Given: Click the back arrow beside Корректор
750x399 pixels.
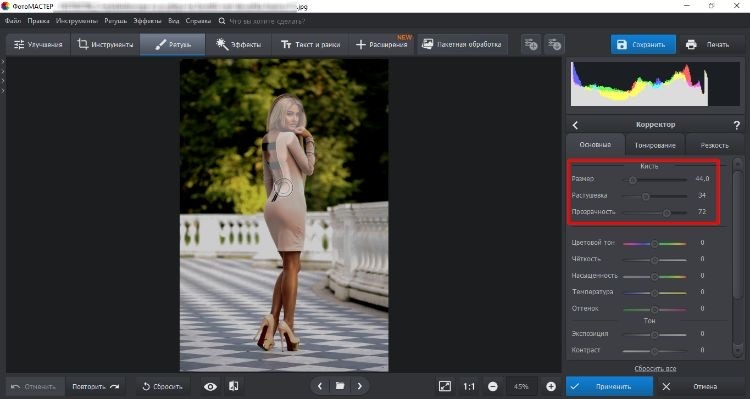Looking at the screenshot, I should click(x=575, y=125).
